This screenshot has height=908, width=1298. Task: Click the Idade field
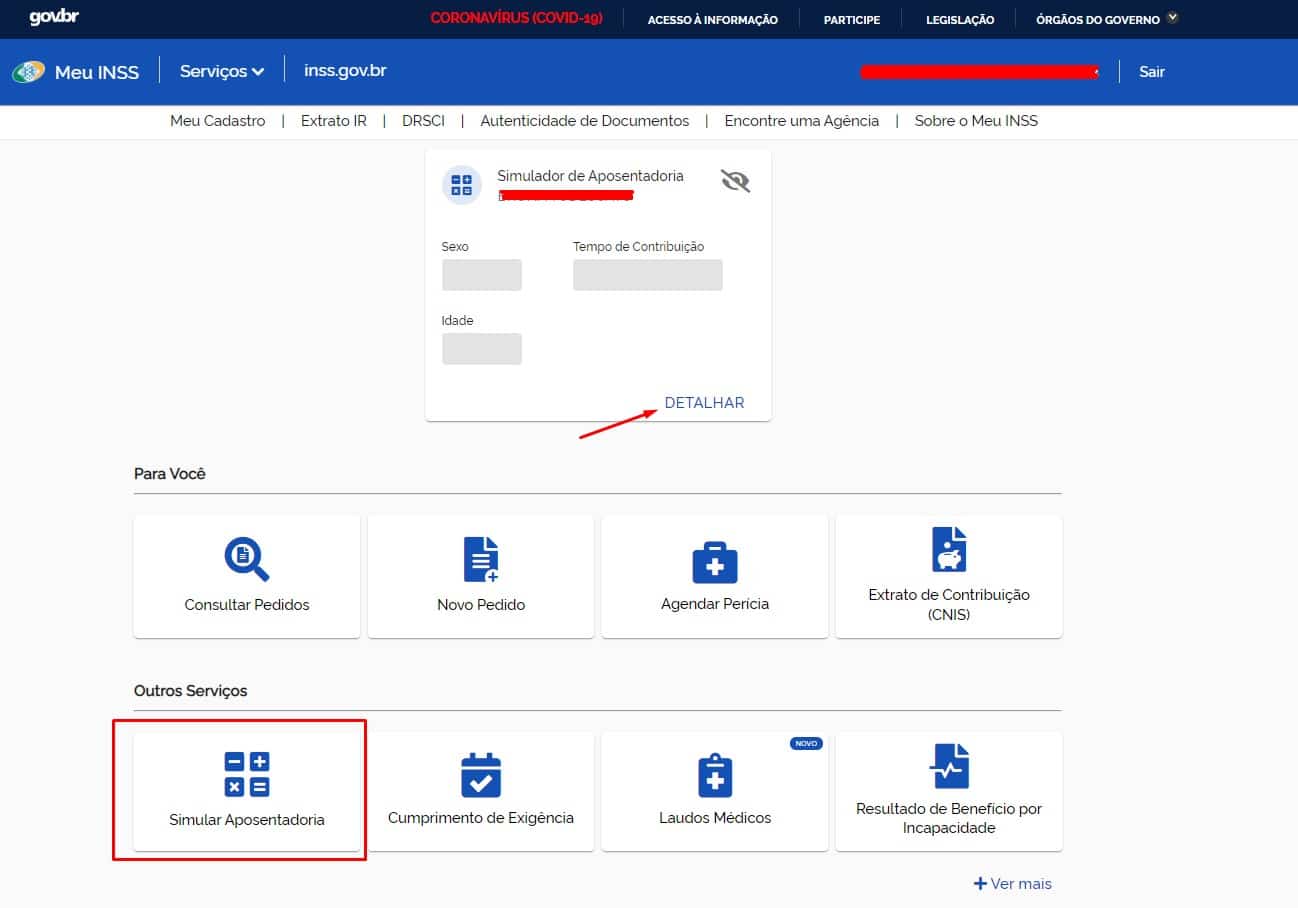coord(482,349)
